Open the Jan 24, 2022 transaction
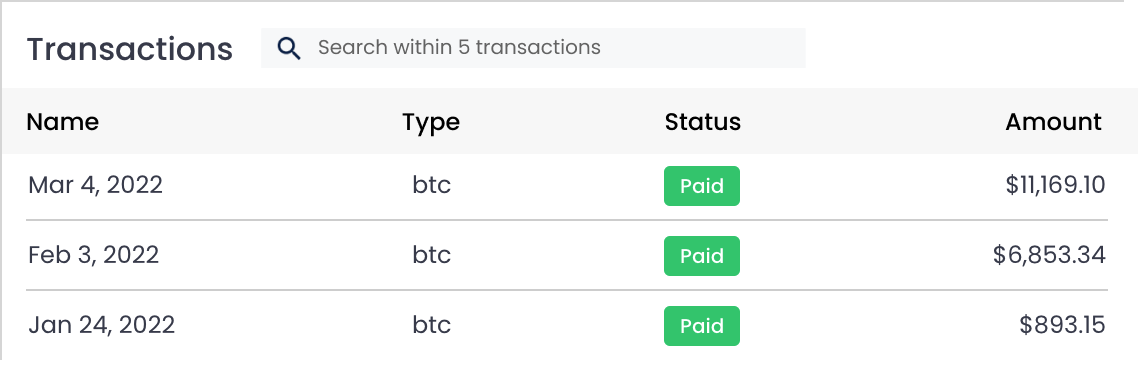 tap(101, 325)
